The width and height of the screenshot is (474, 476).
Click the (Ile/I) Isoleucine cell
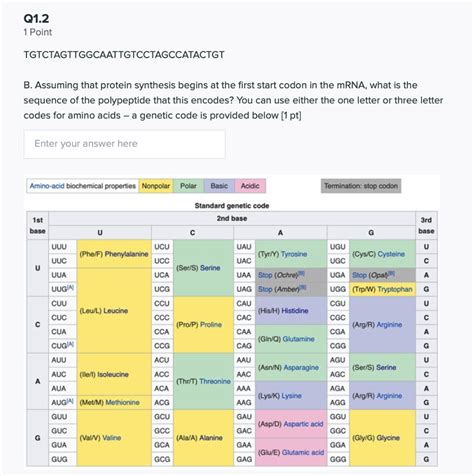[x=114, y=374]
